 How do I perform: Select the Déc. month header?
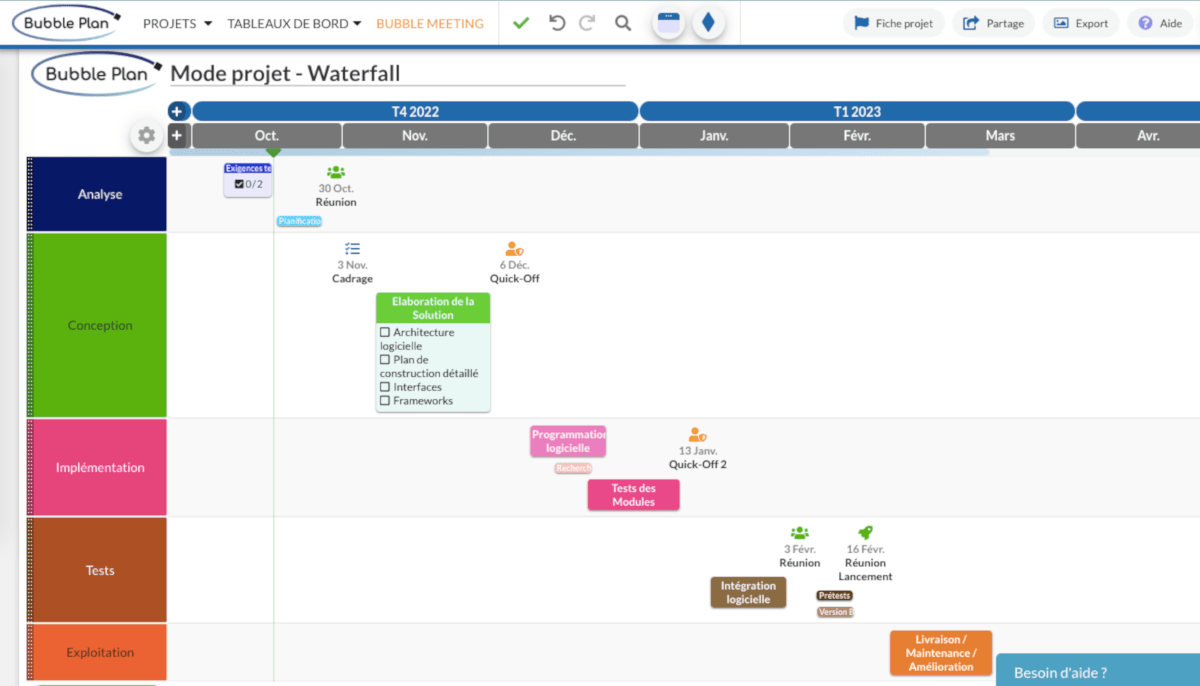(x=563, y=136)
